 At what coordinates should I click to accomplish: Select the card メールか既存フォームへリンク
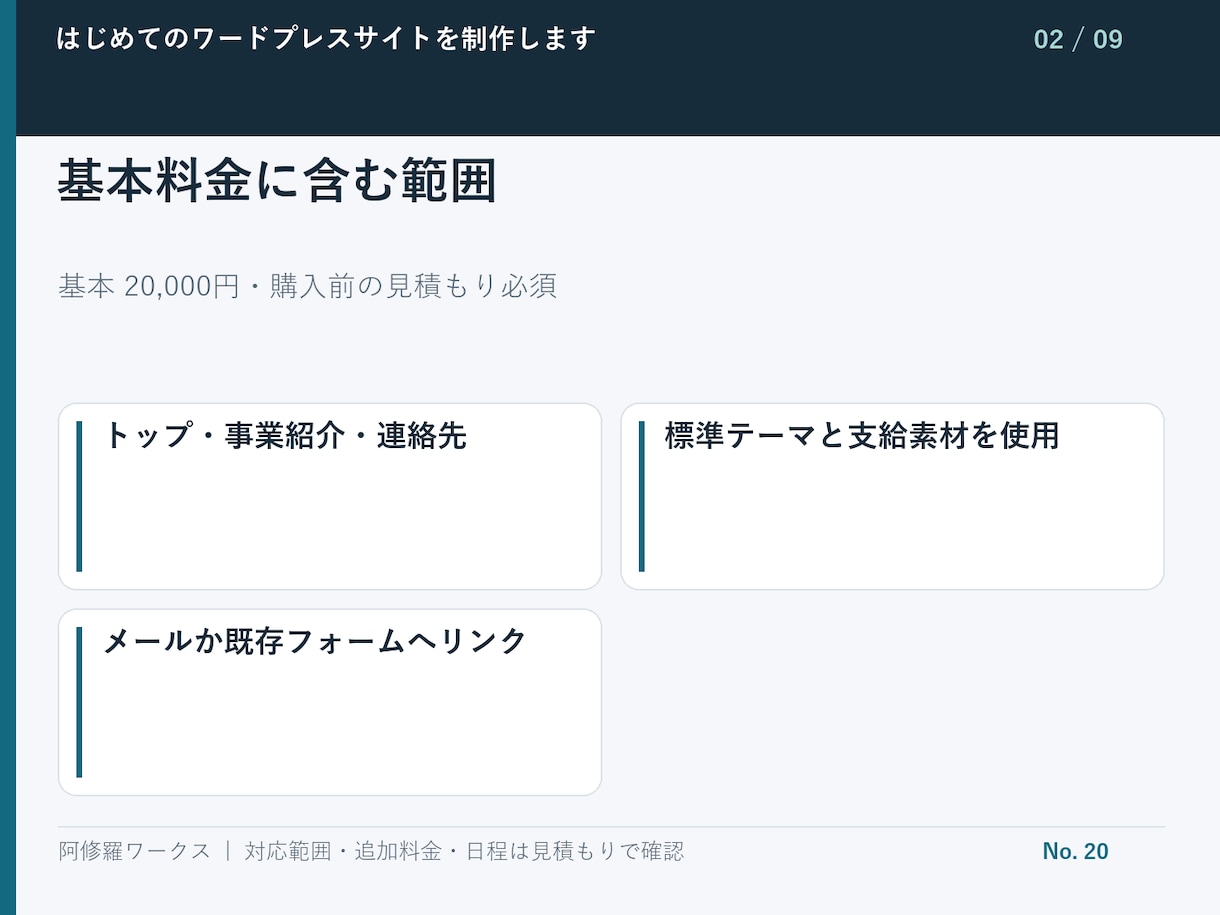click(x=330, y=702)
